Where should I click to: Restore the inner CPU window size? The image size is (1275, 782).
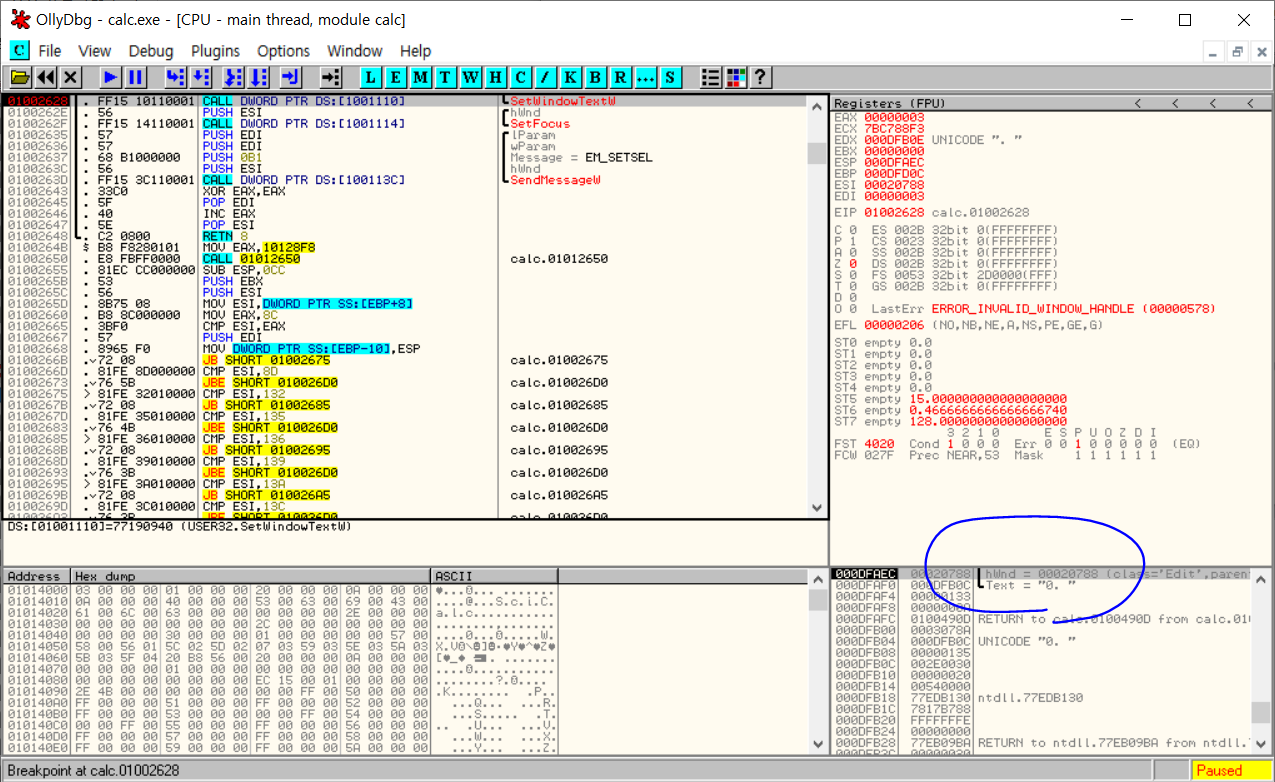point(1236,52)
